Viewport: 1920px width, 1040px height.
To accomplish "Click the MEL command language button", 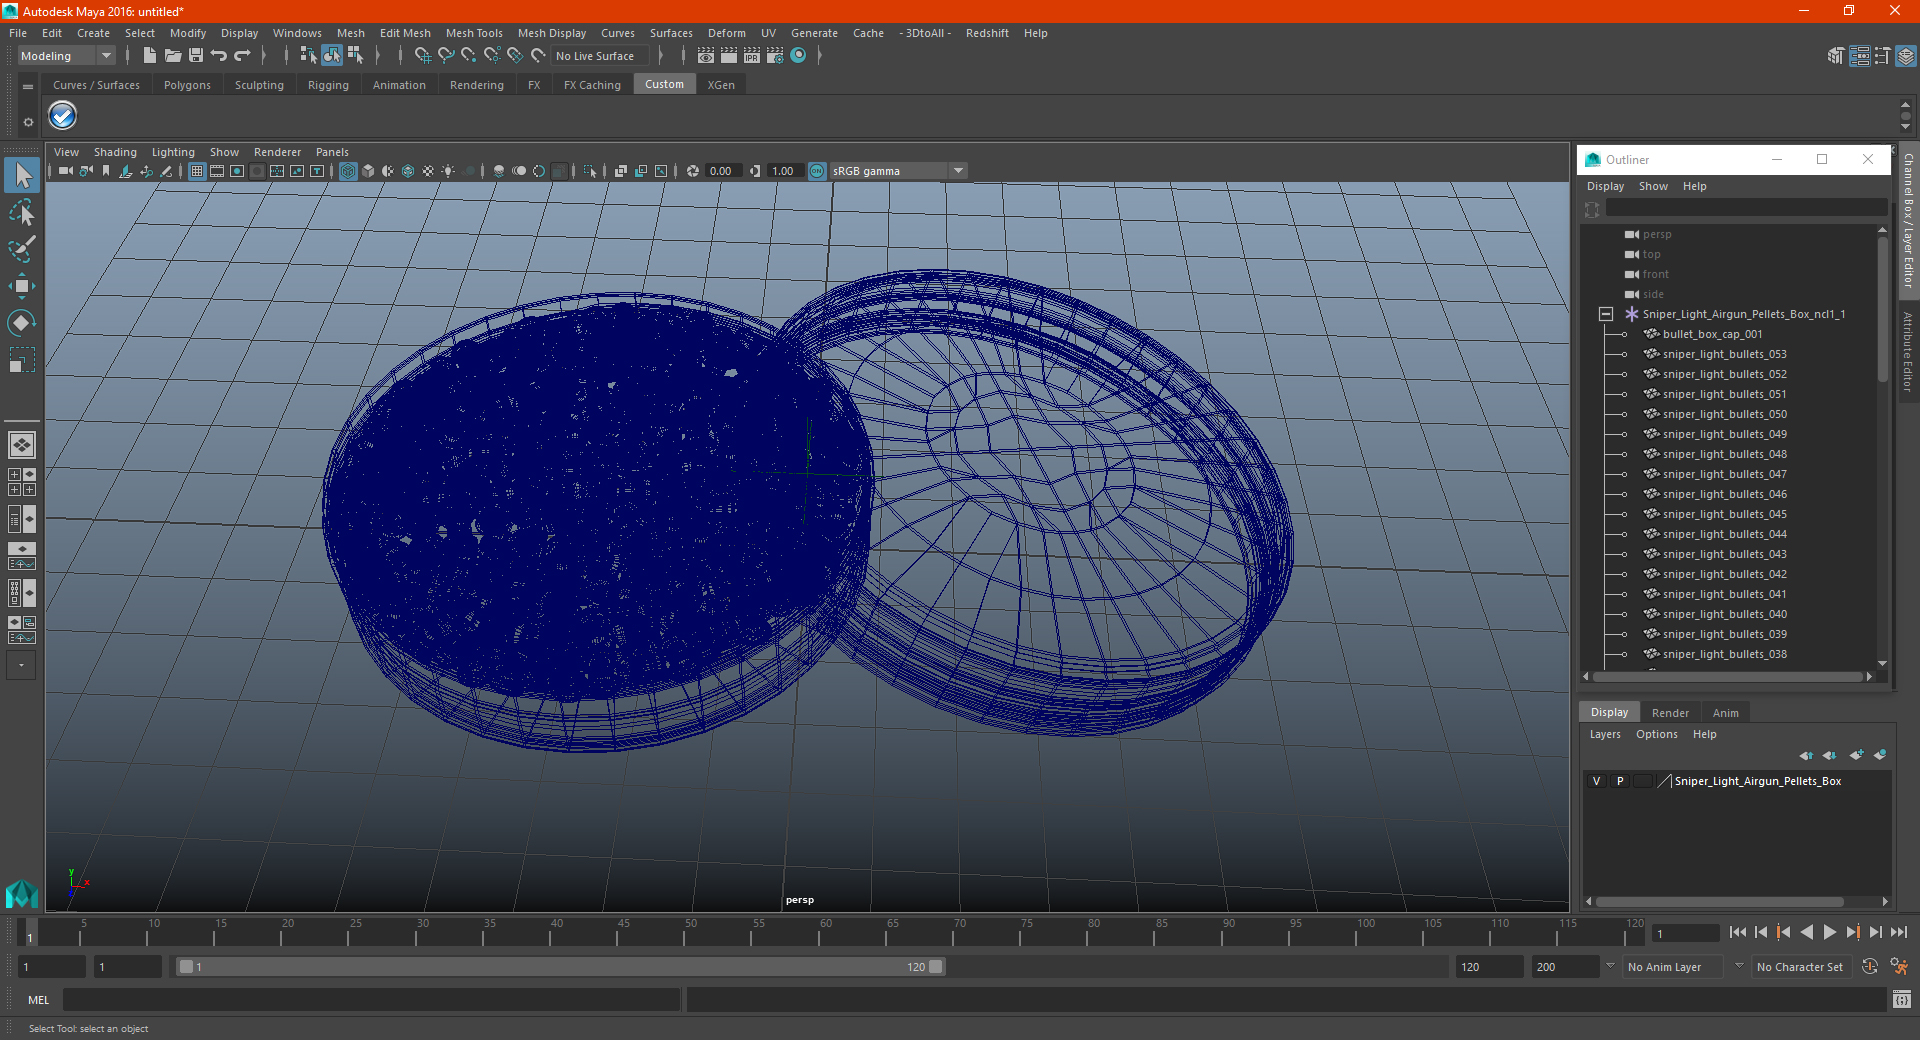I will point(38,1000).
